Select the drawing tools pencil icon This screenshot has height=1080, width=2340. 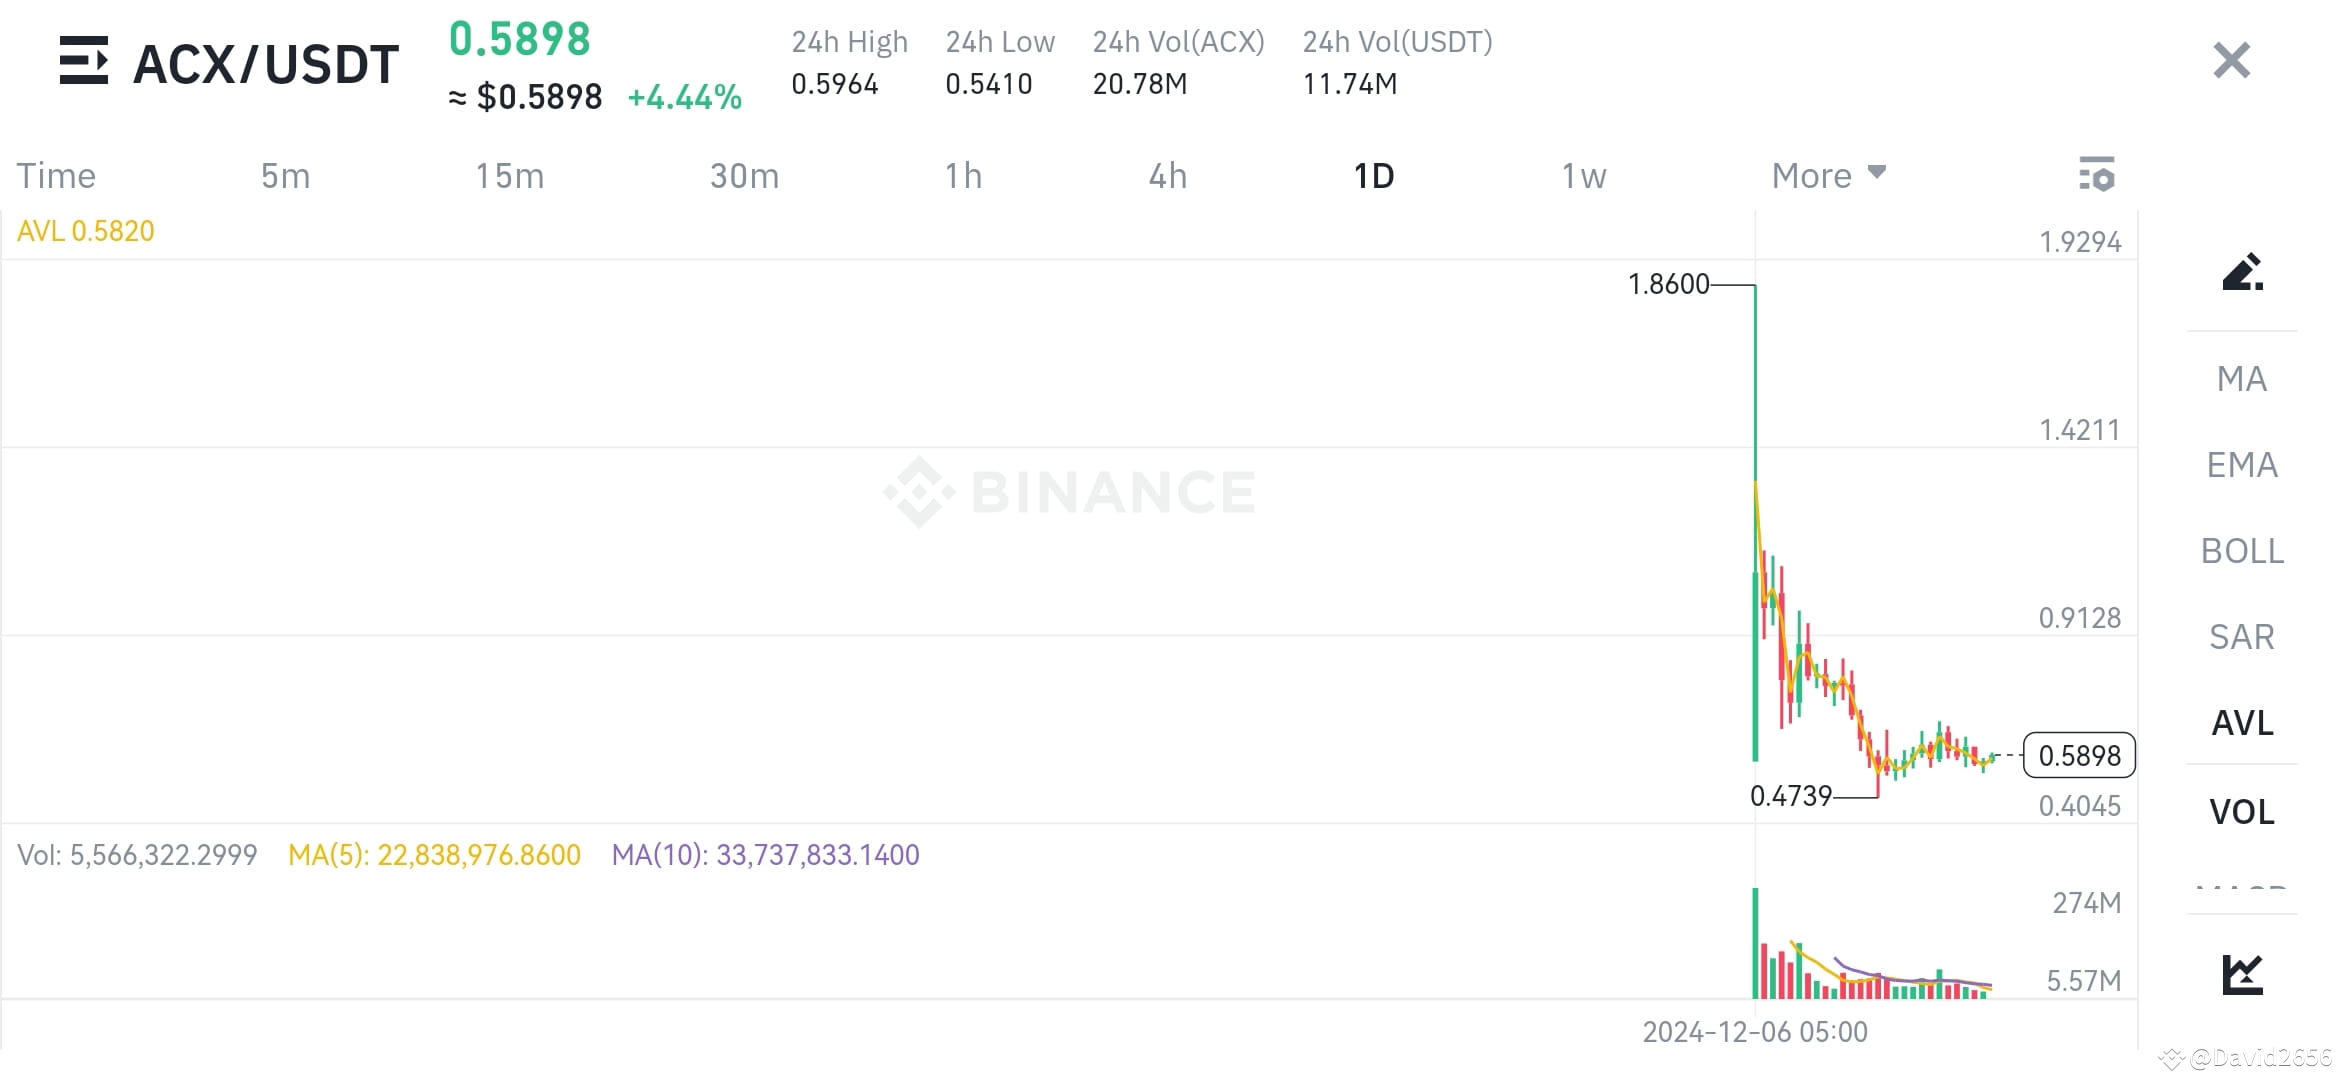click(x=2243, y=272)
